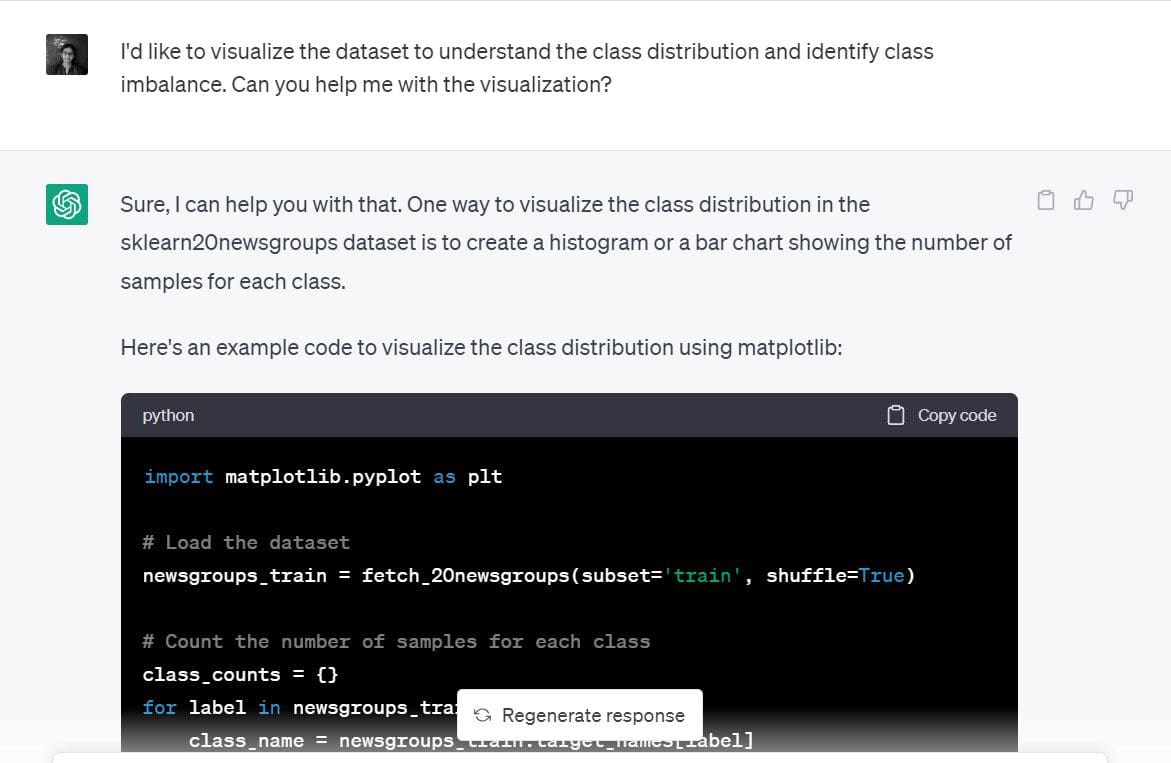Click the 'for label in' code line

pyautogui.click(x=299, y=708)
